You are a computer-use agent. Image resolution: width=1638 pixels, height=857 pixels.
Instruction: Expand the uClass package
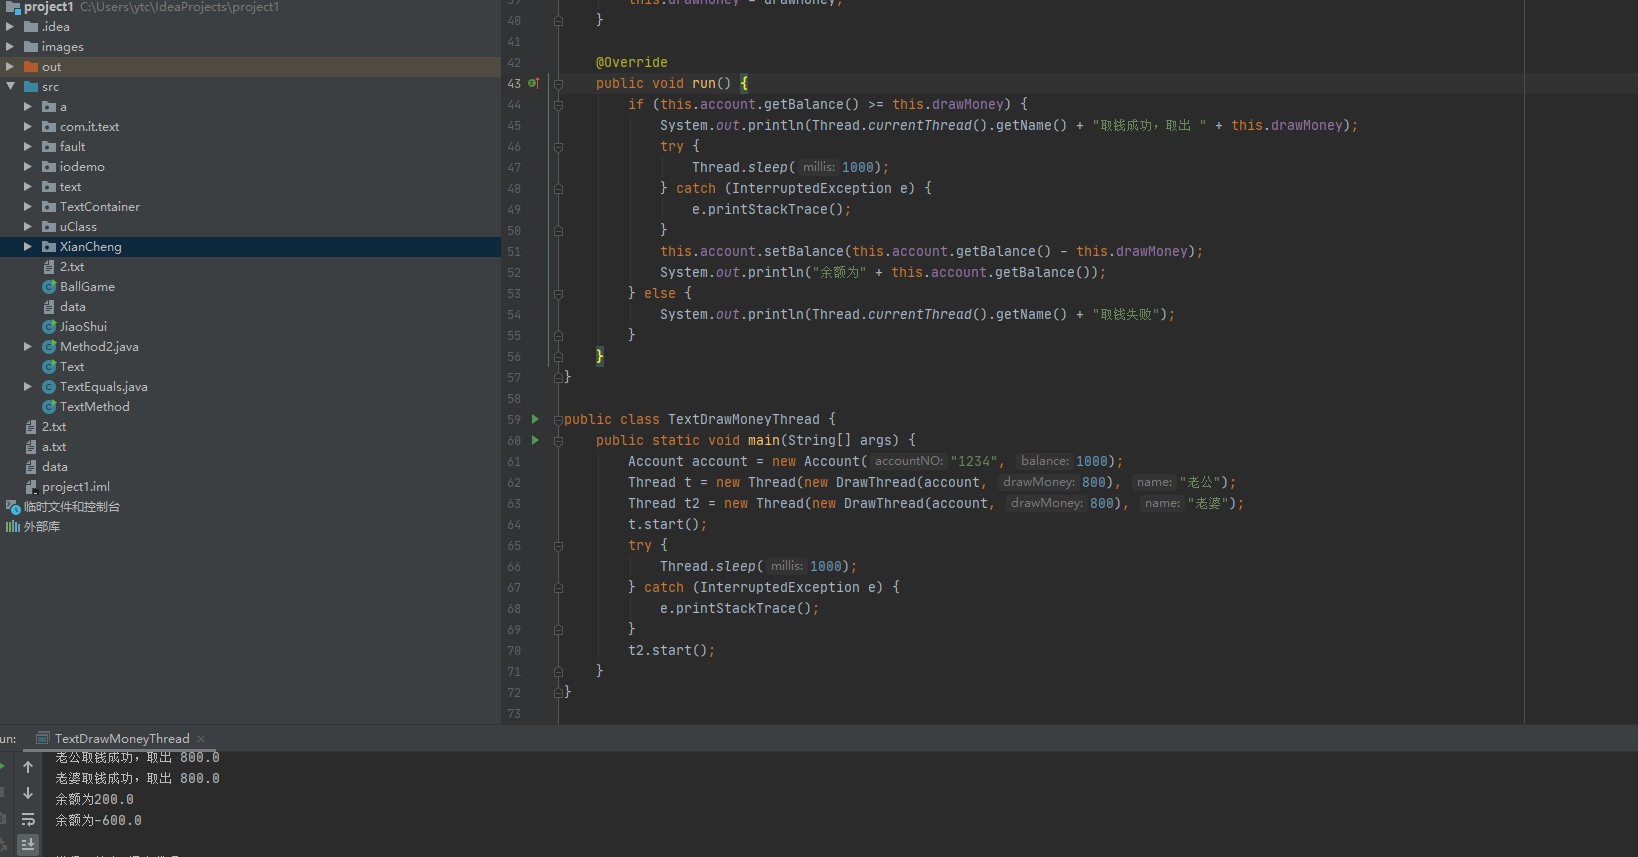(x=28, y=227)
